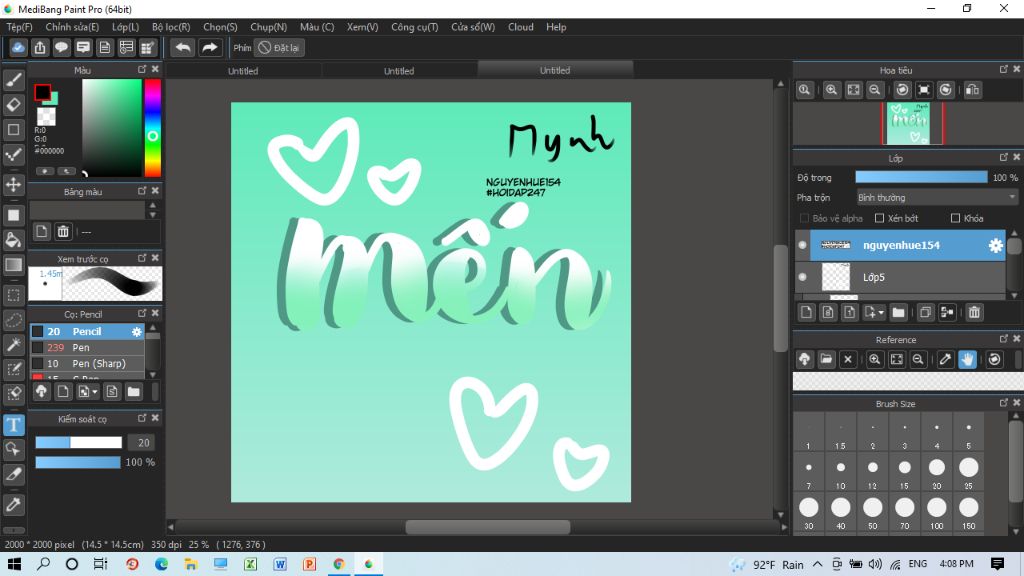Click add brush folder icon in brush panel

click(133, 392)
